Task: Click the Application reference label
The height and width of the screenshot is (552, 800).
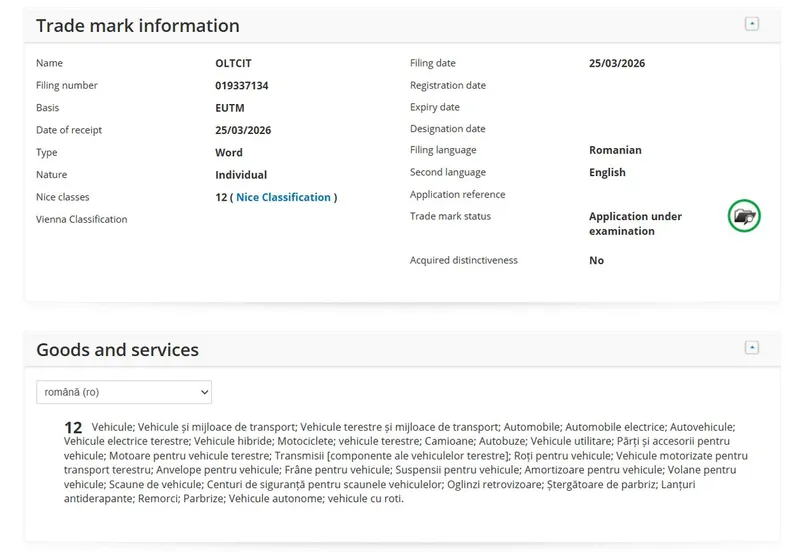Action: (x=458, y=194)
